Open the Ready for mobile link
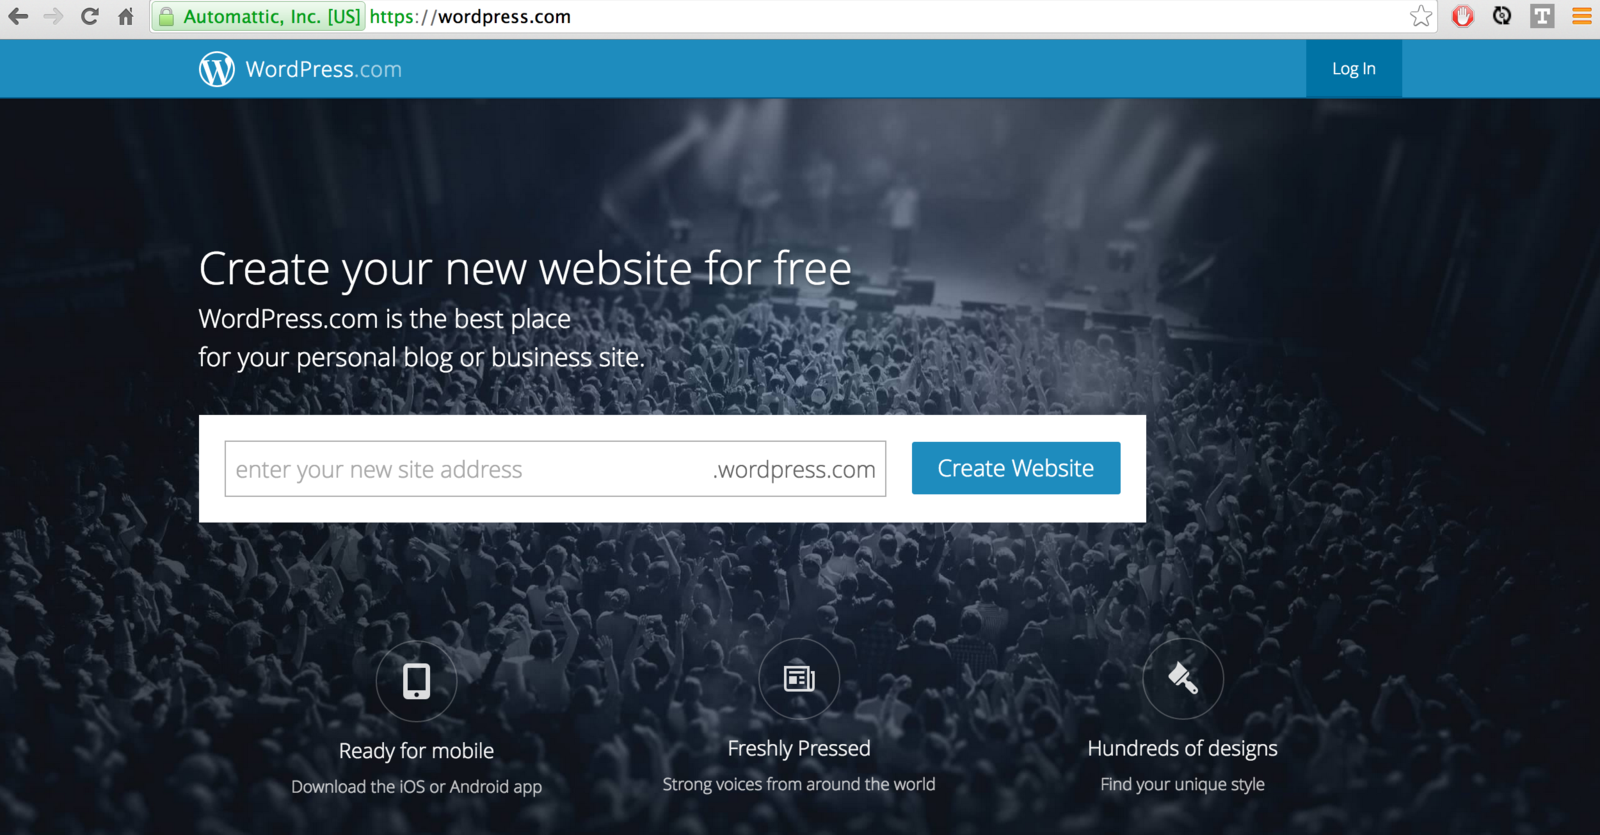1600x835 pixels. tap(416, 751)
